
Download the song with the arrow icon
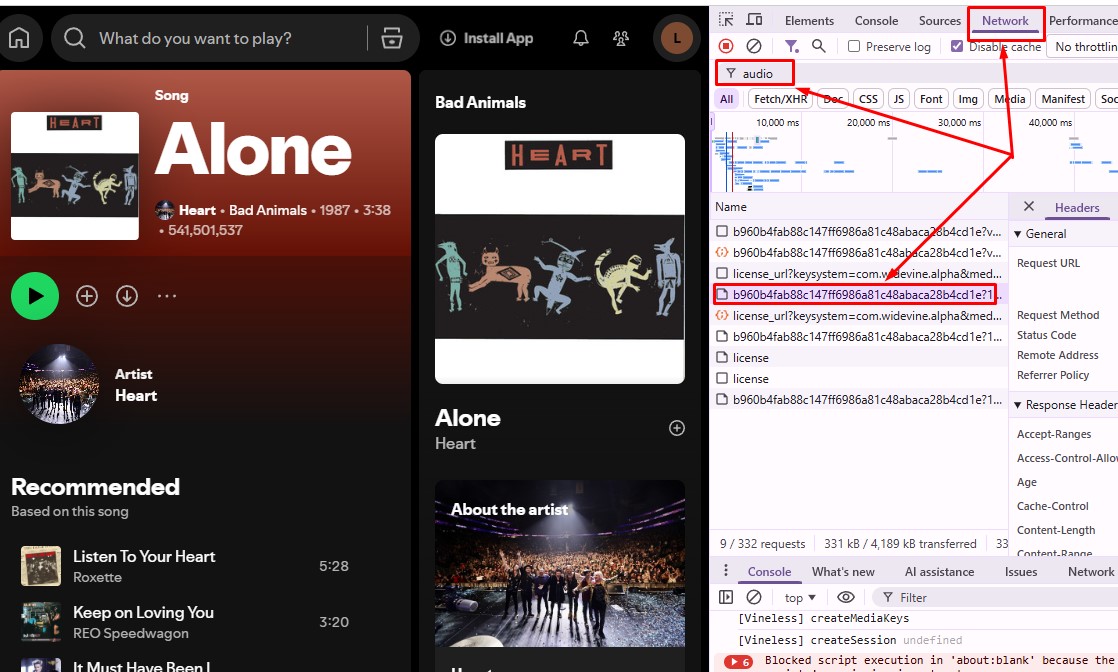pos(127,296)
